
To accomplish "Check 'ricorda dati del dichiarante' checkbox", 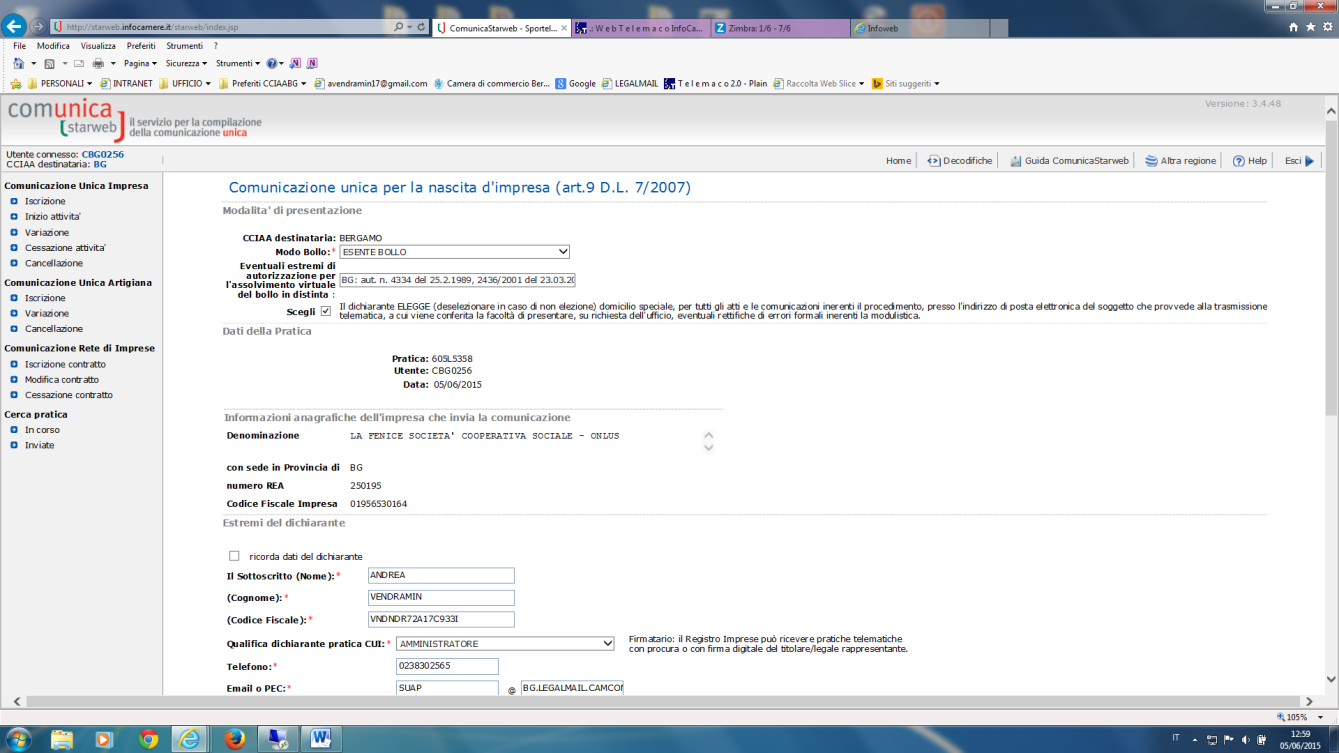I will pos(234,556).
